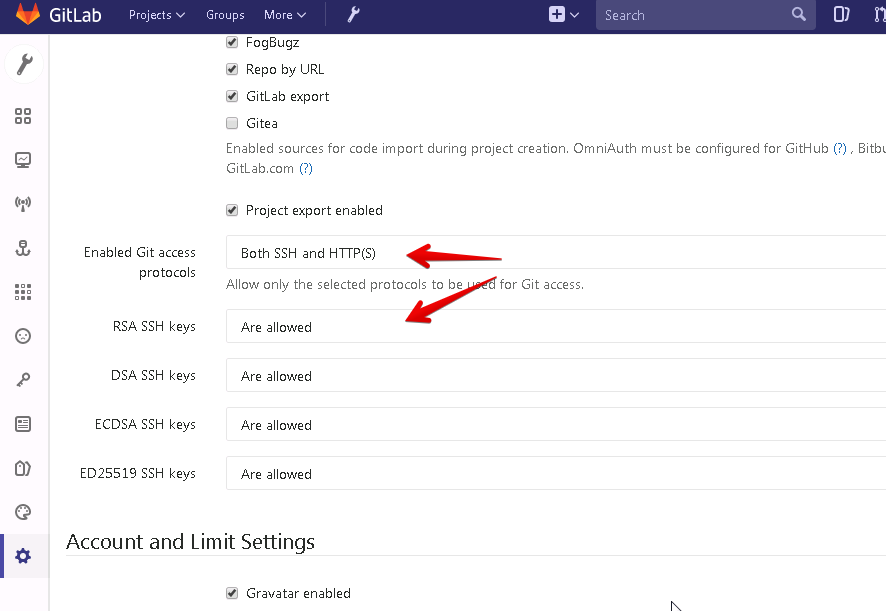Uncheck the FogBugz import source
Image resolution: width=886 pixels, height=611 pixels.
tap(232, 42)
